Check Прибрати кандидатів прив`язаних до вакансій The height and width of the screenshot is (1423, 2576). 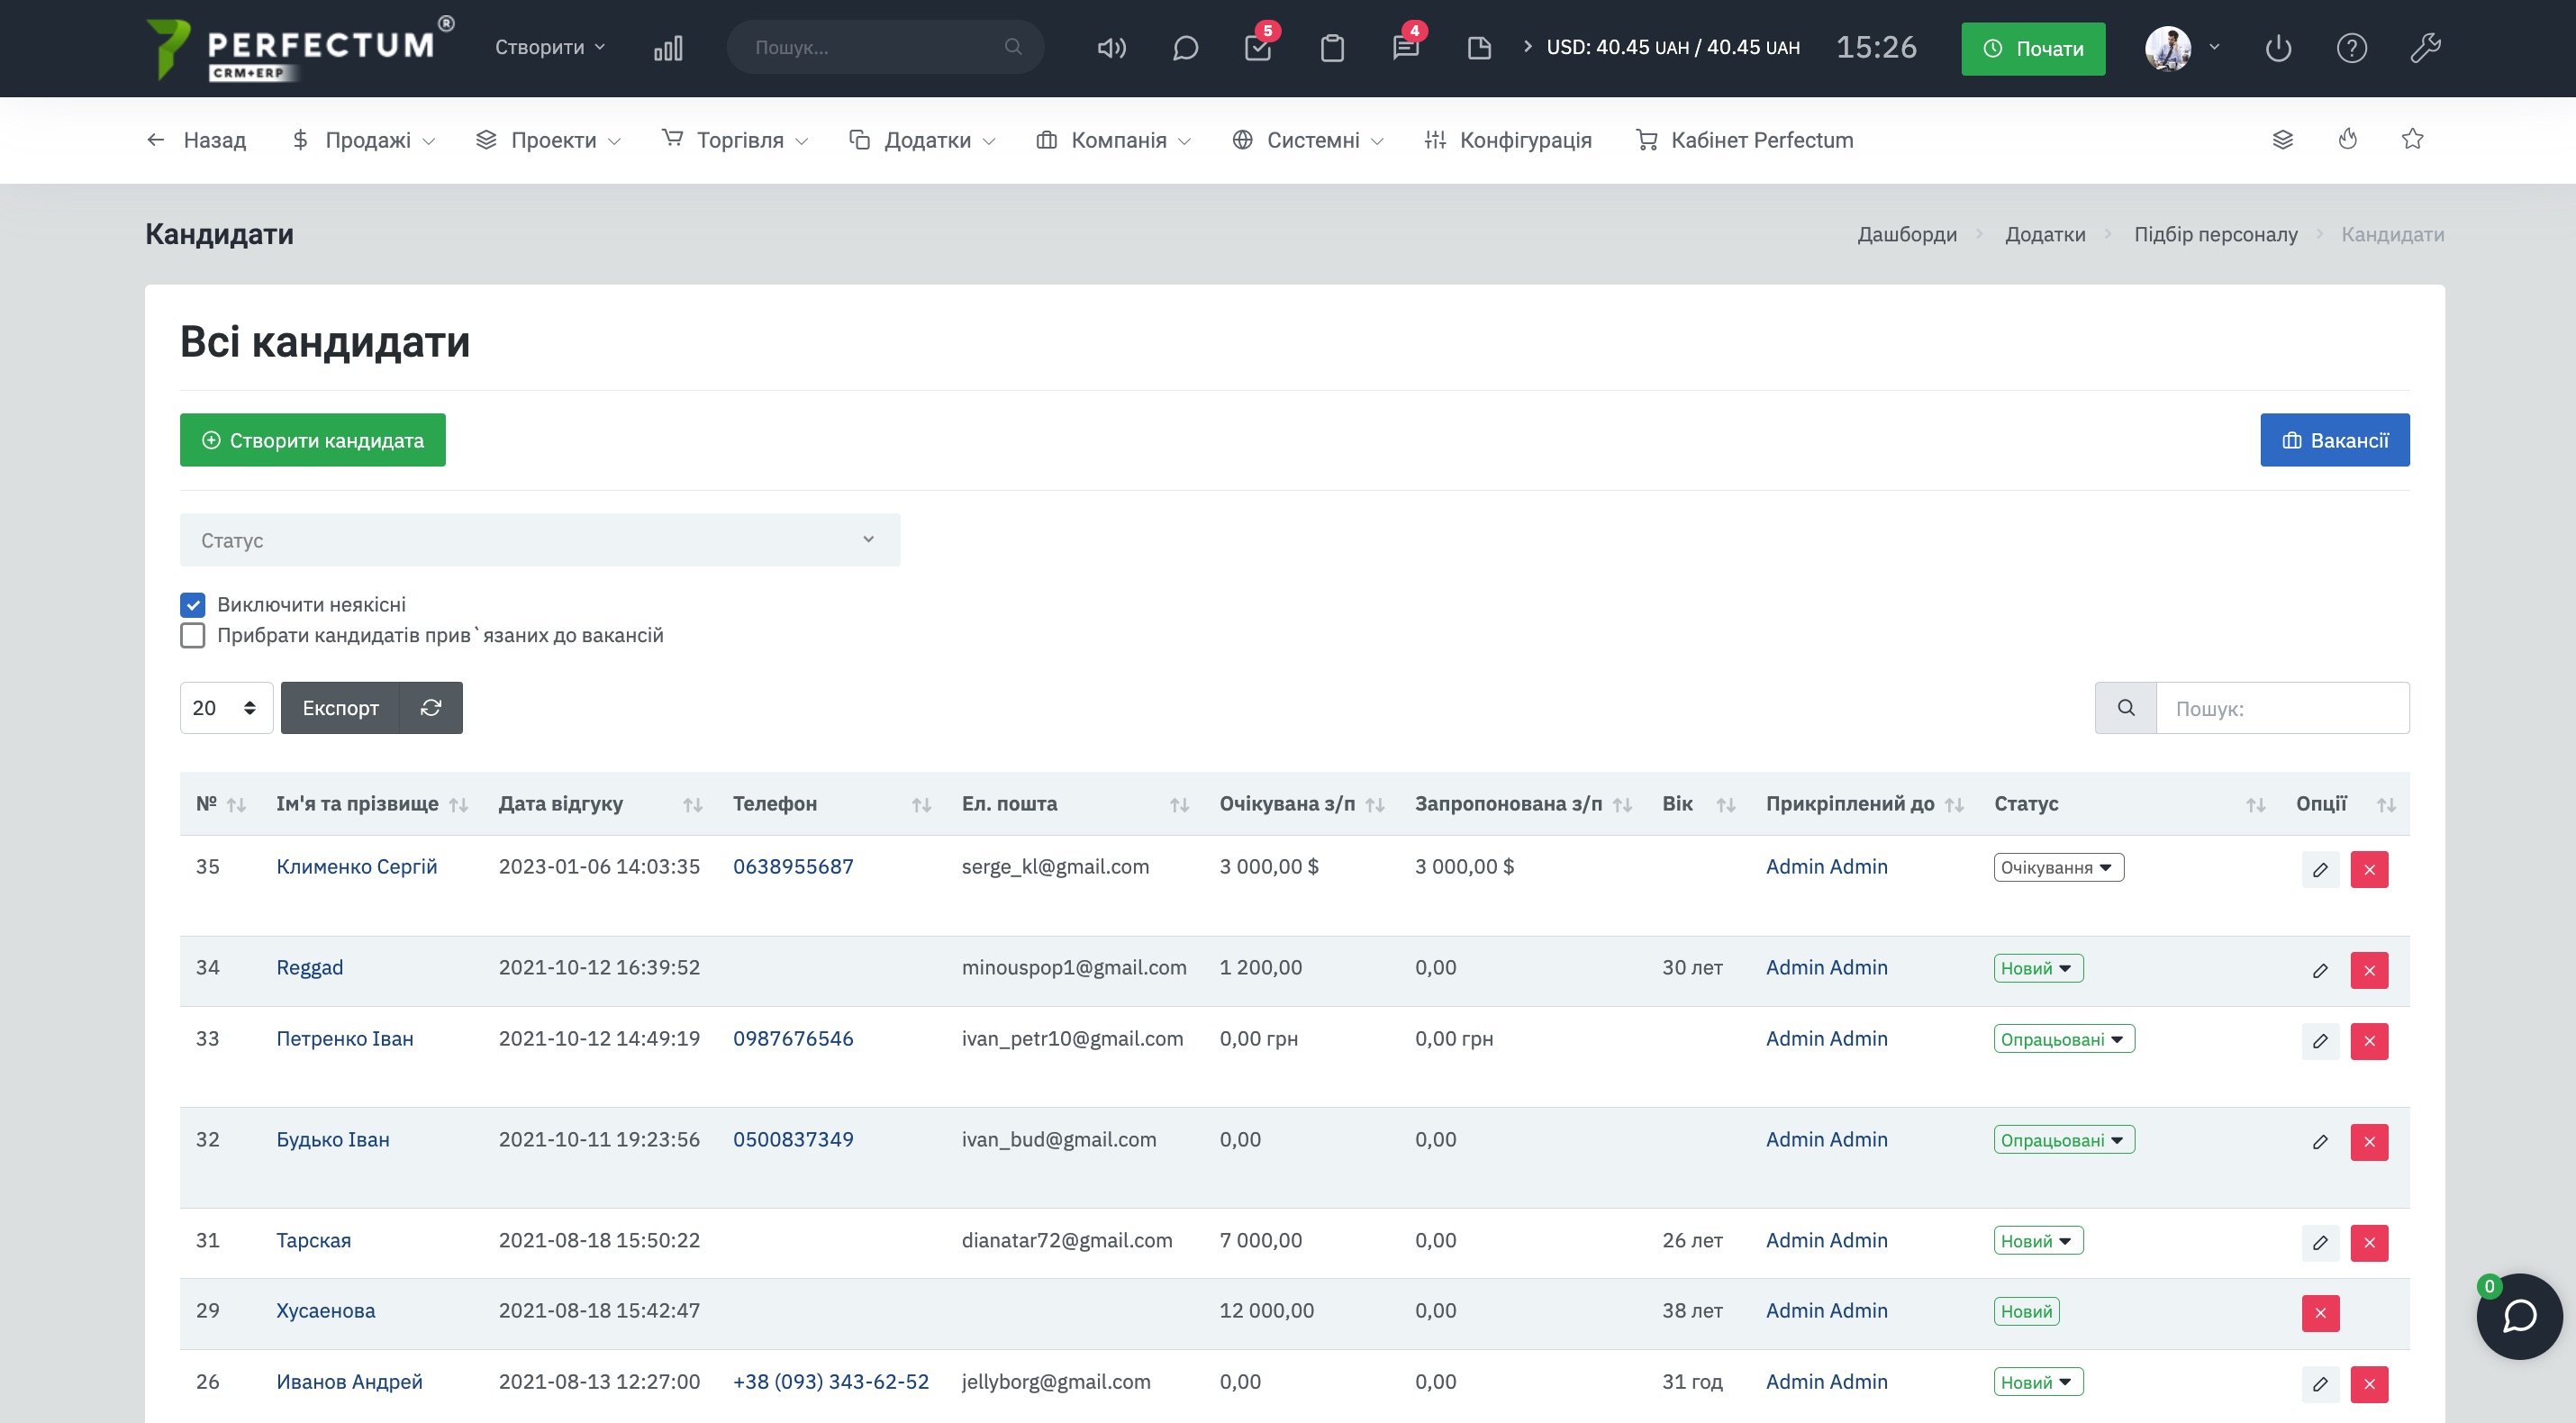pyautogui.click(x=192, y=636)
